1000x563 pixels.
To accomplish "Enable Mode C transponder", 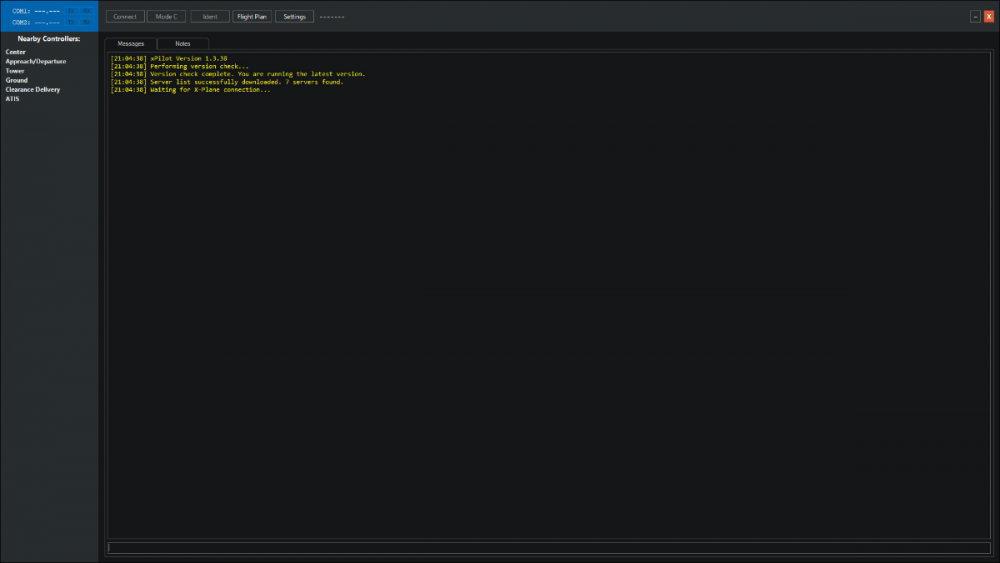I will tap(166, 17).
